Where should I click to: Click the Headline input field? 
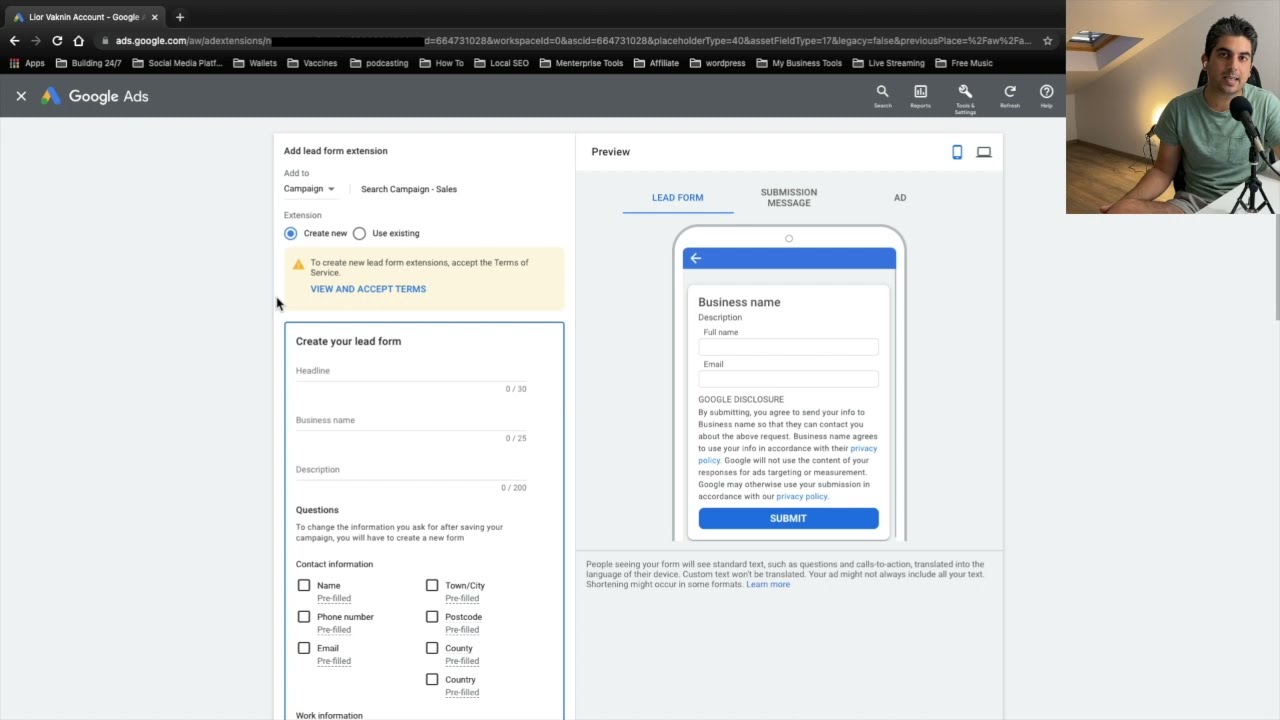point(411,371)
